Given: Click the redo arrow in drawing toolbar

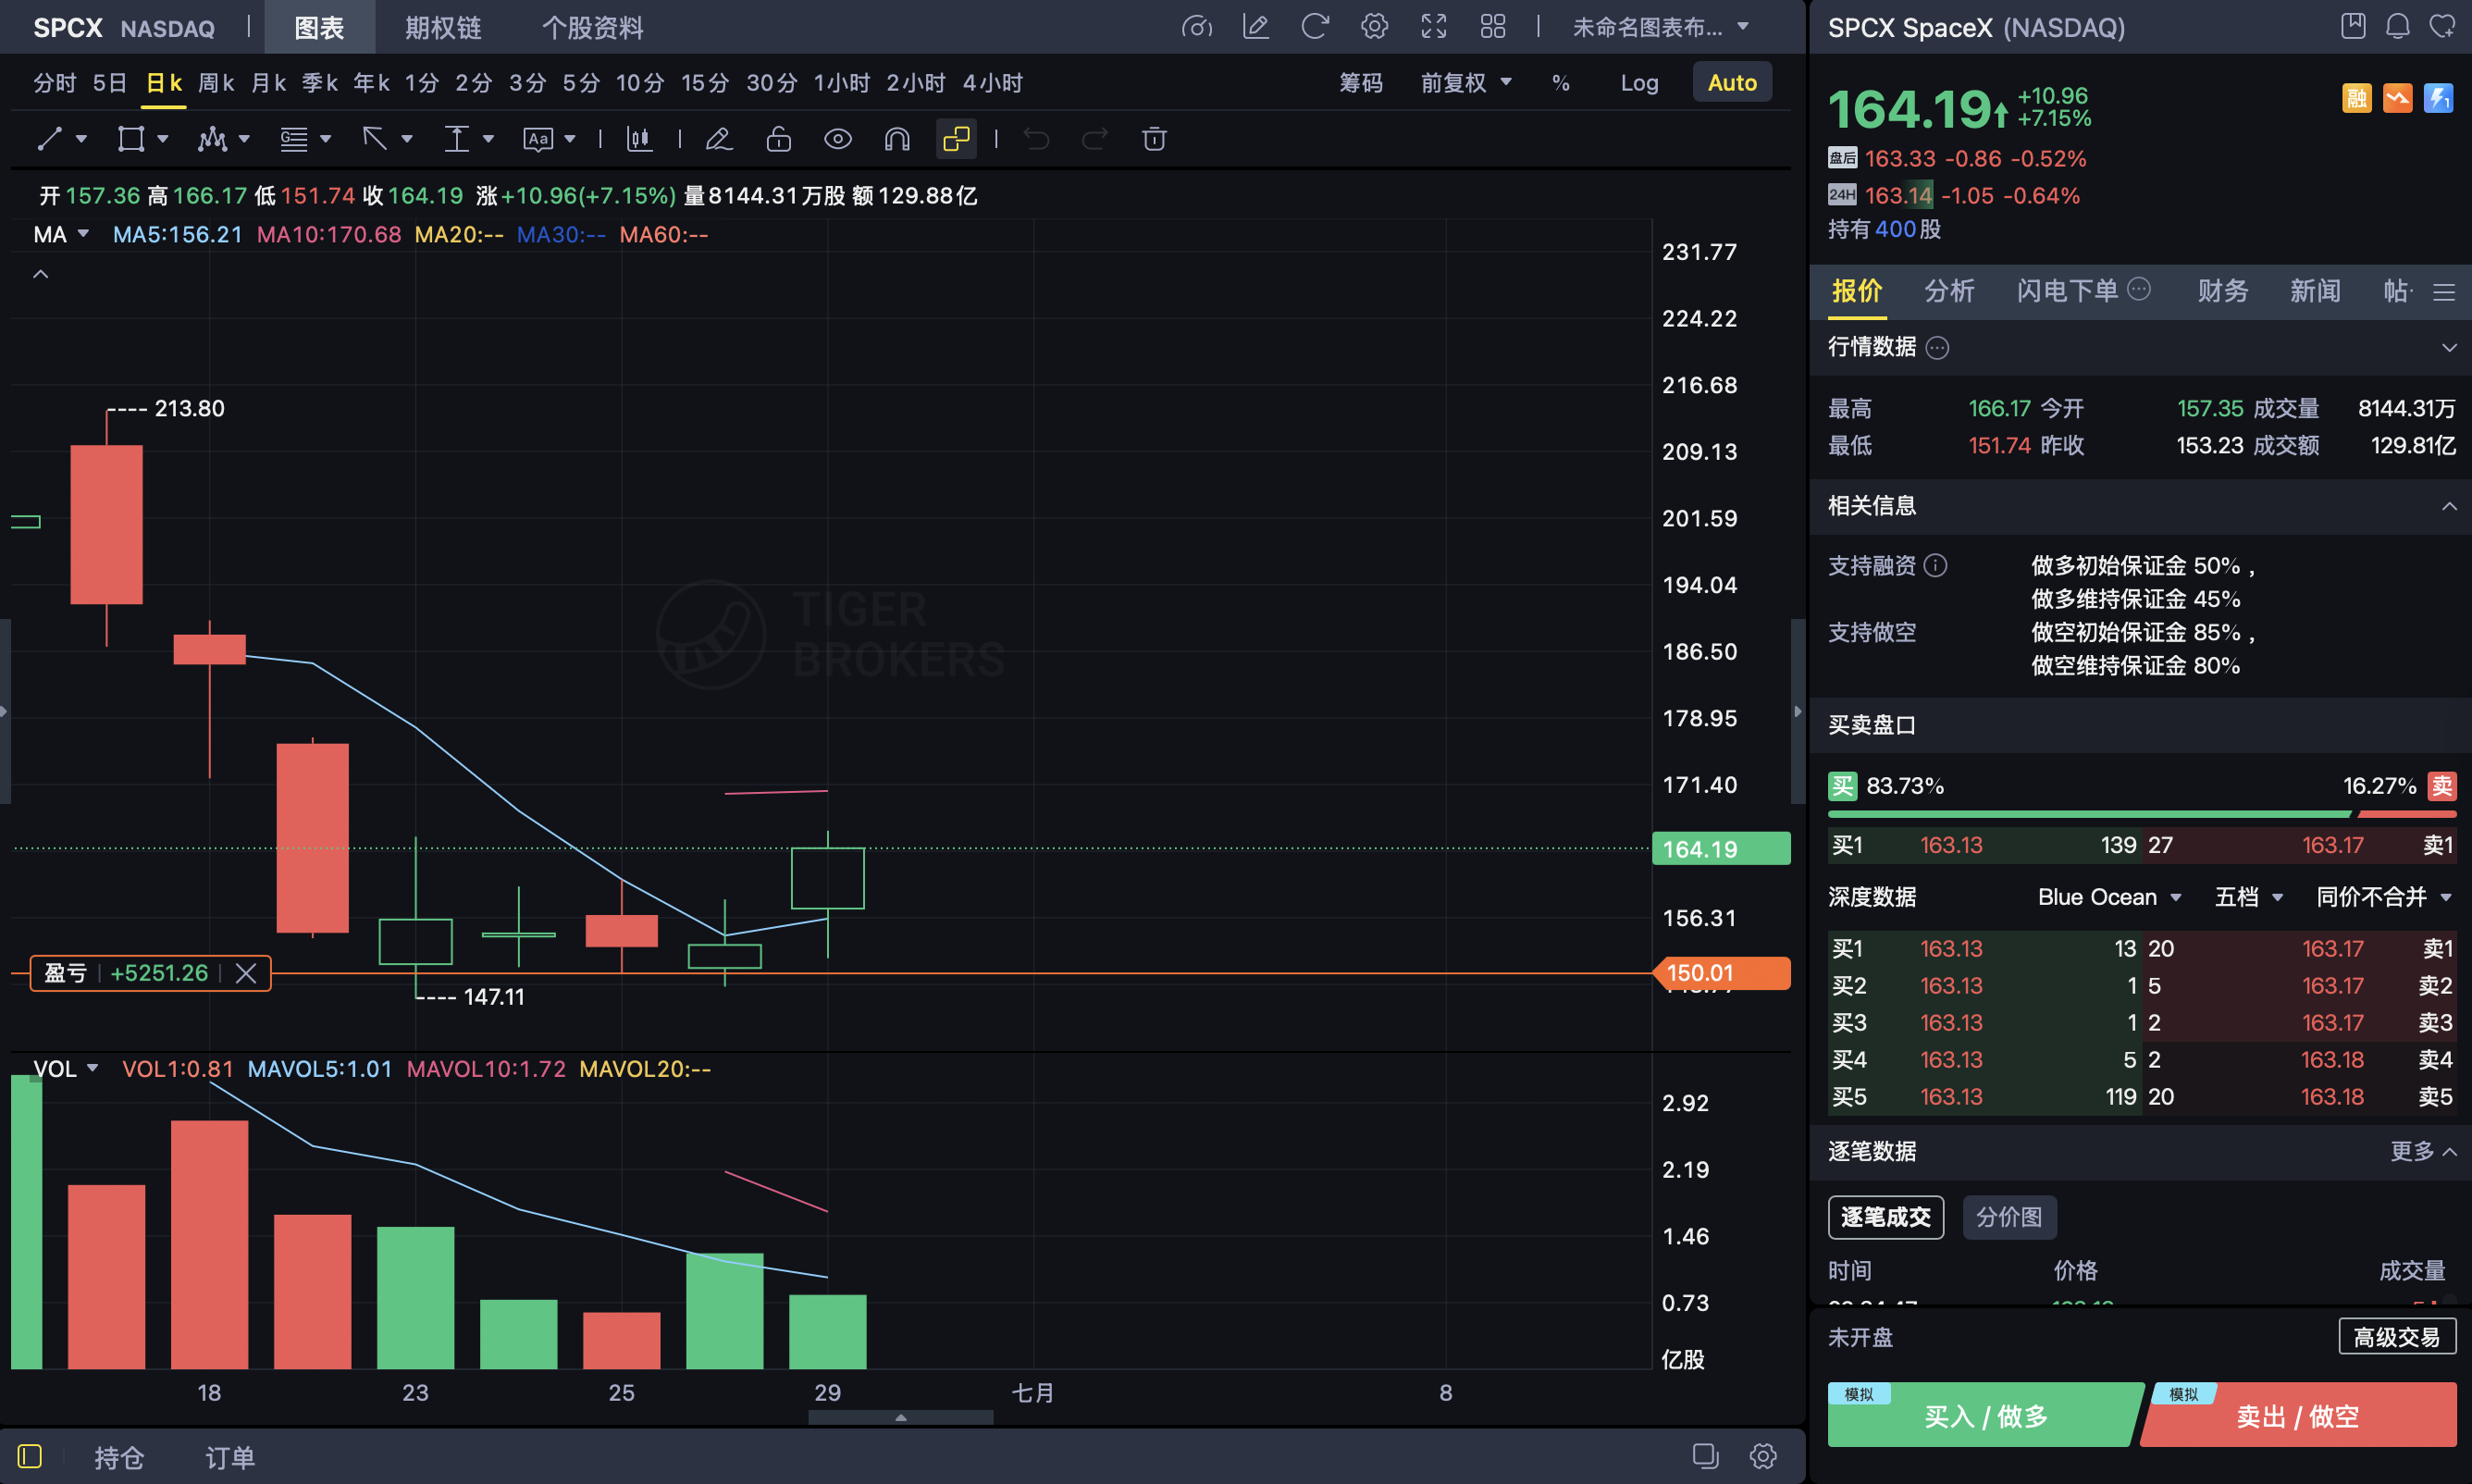Looking at the screenshot, I should click(1095, 139).
